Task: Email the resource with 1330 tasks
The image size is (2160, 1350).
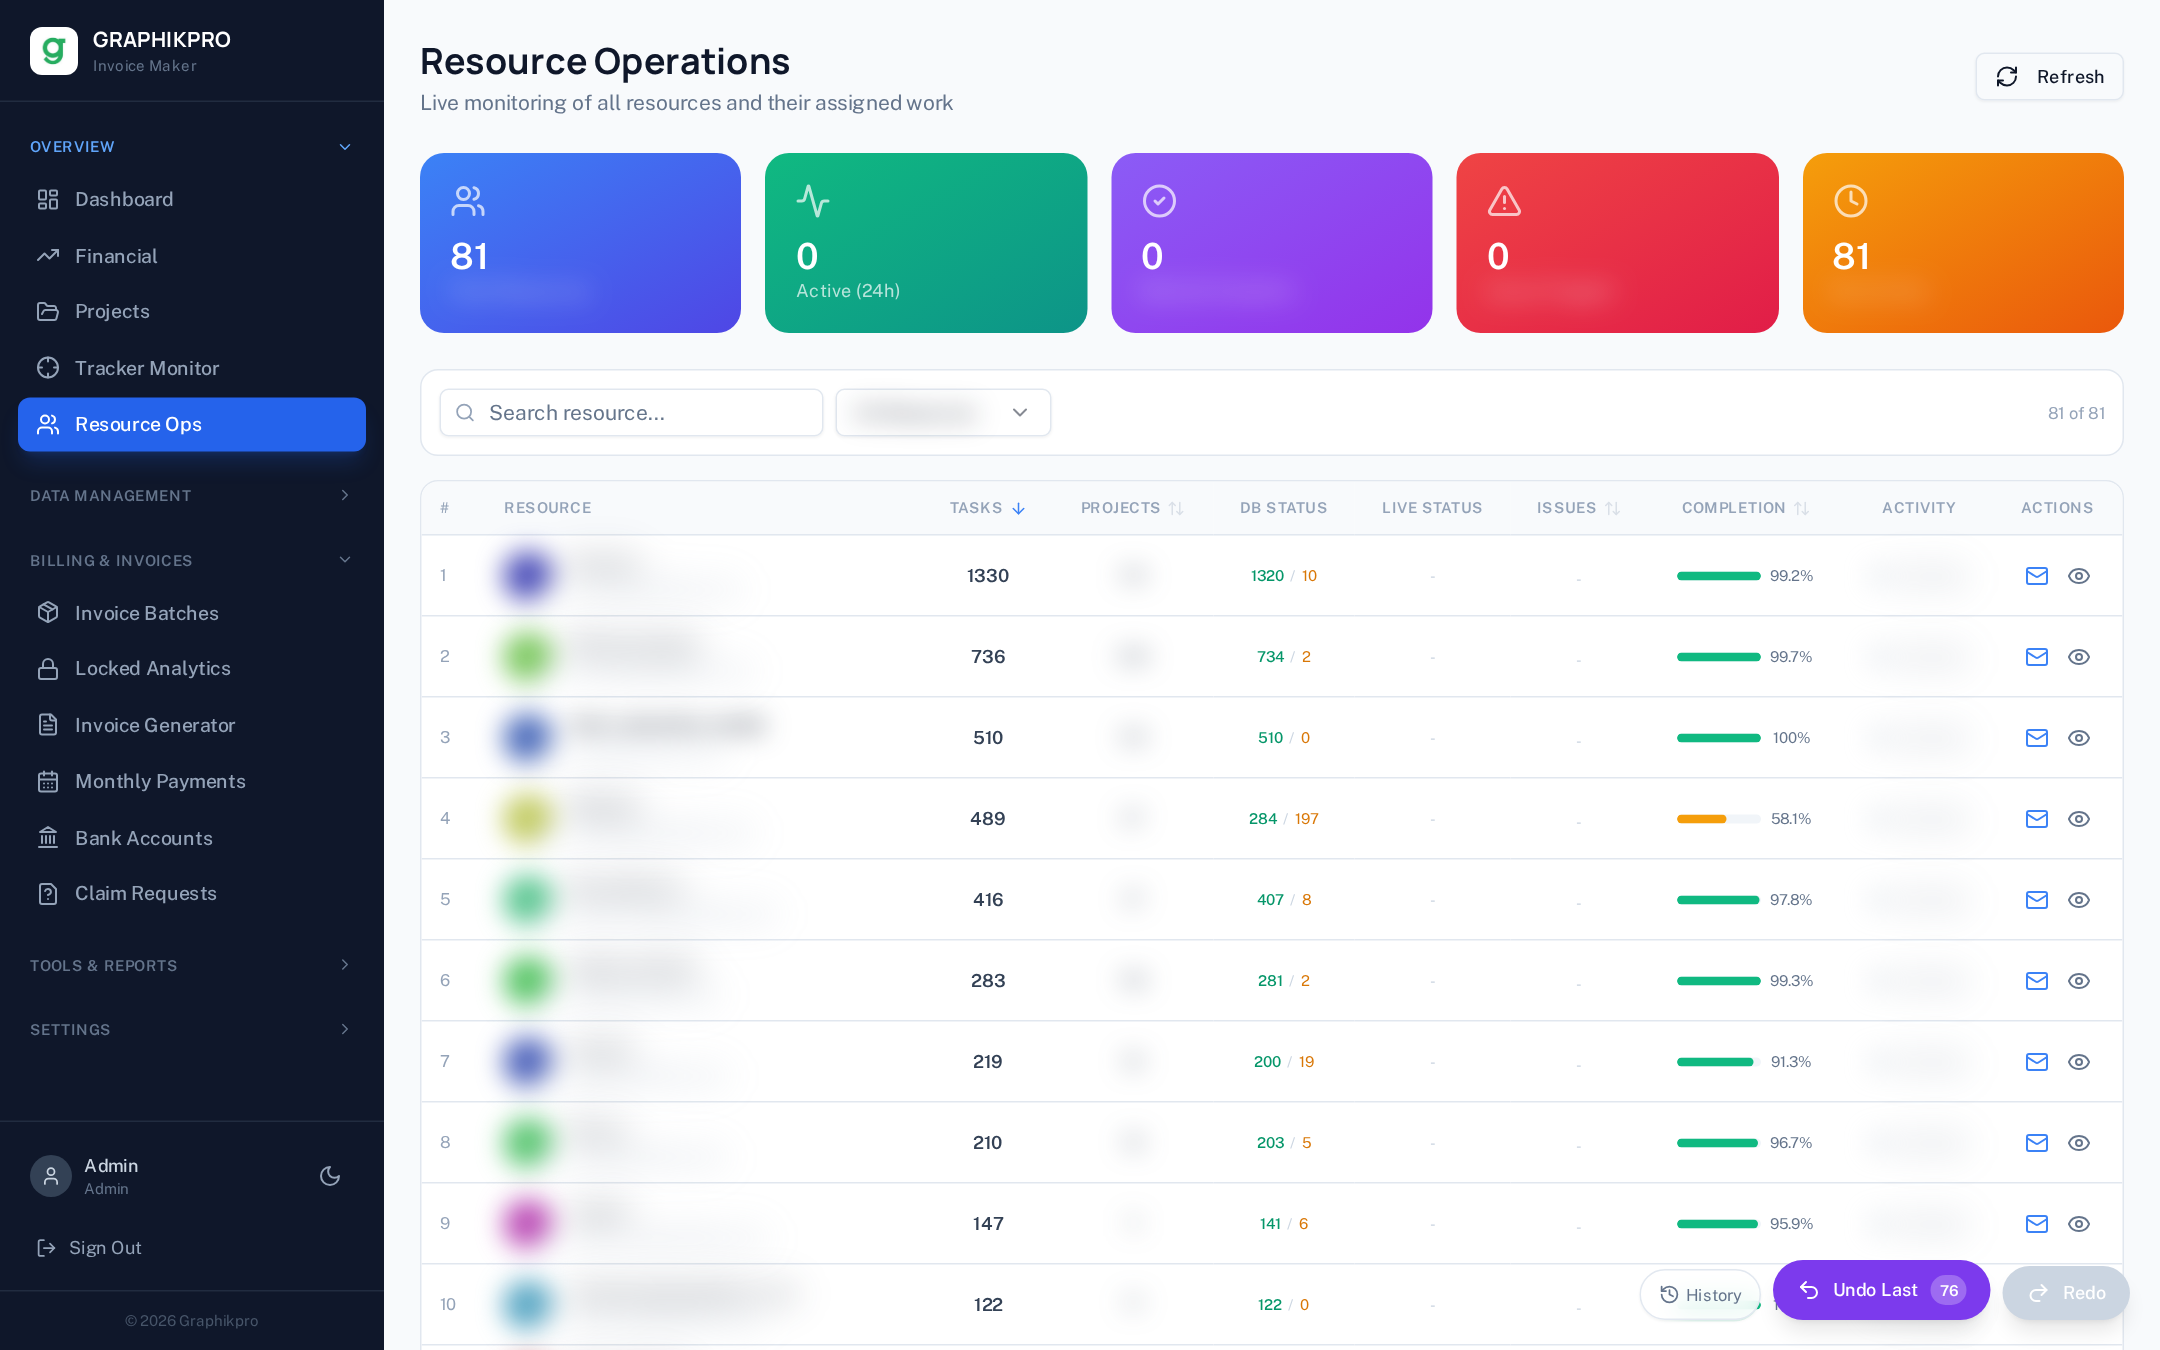Action: tap(2037, 576)
